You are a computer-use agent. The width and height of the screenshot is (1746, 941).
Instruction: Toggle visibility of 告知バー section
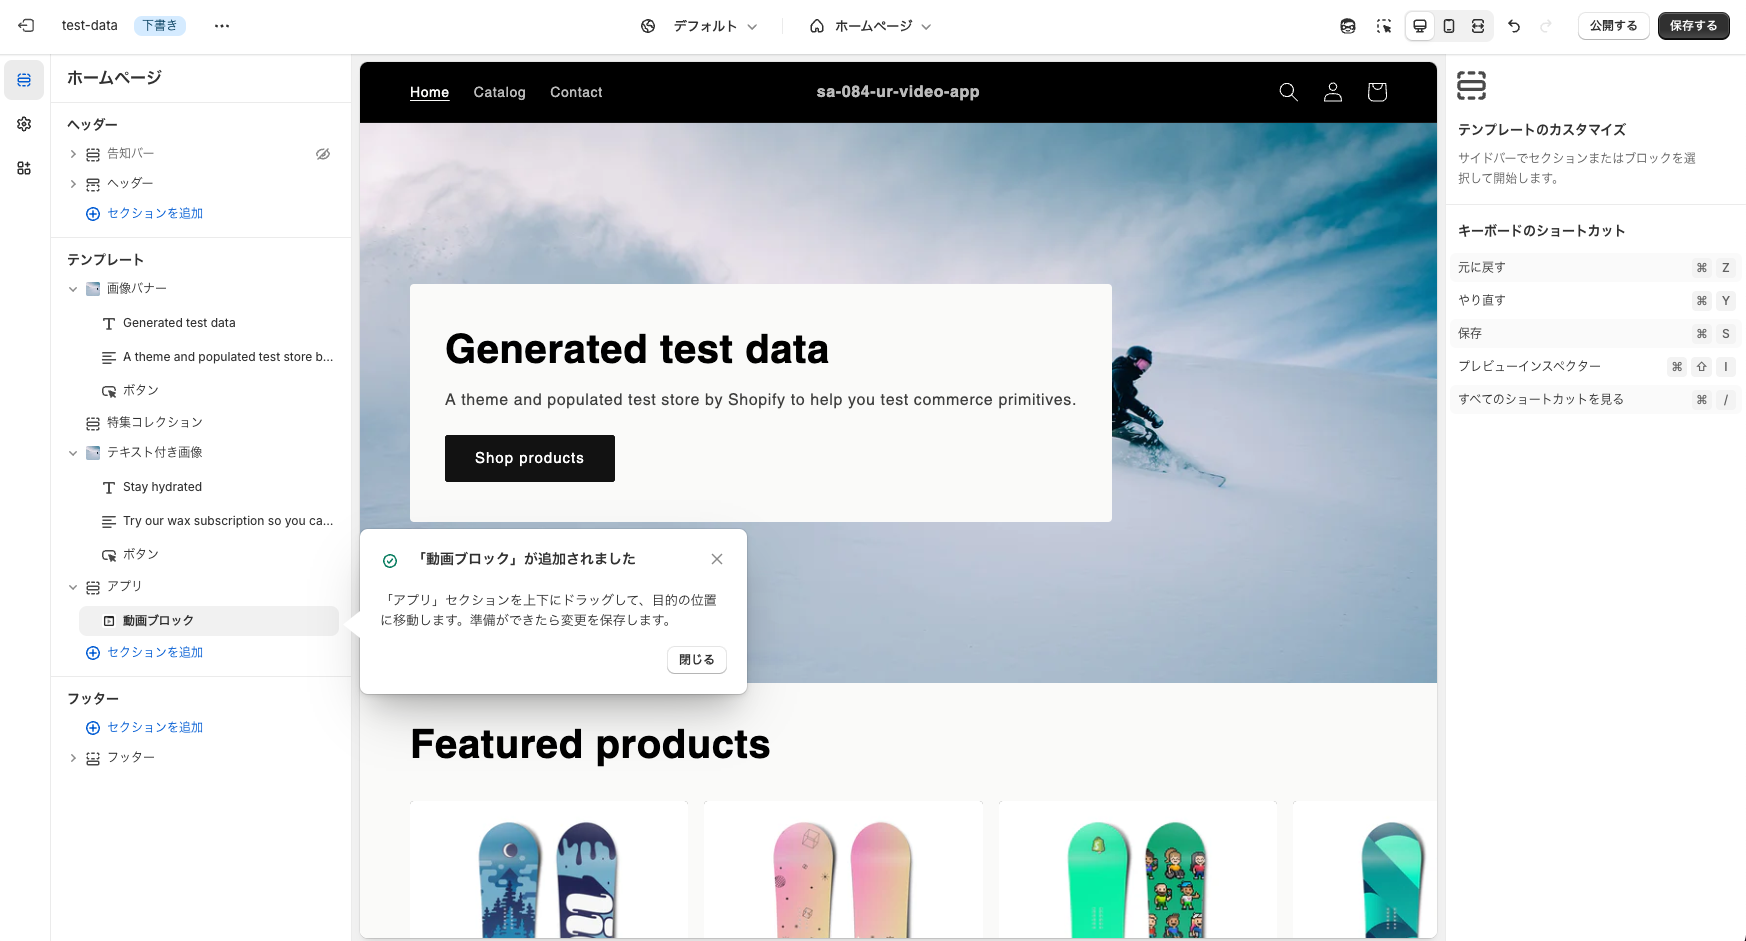point(323,154)
